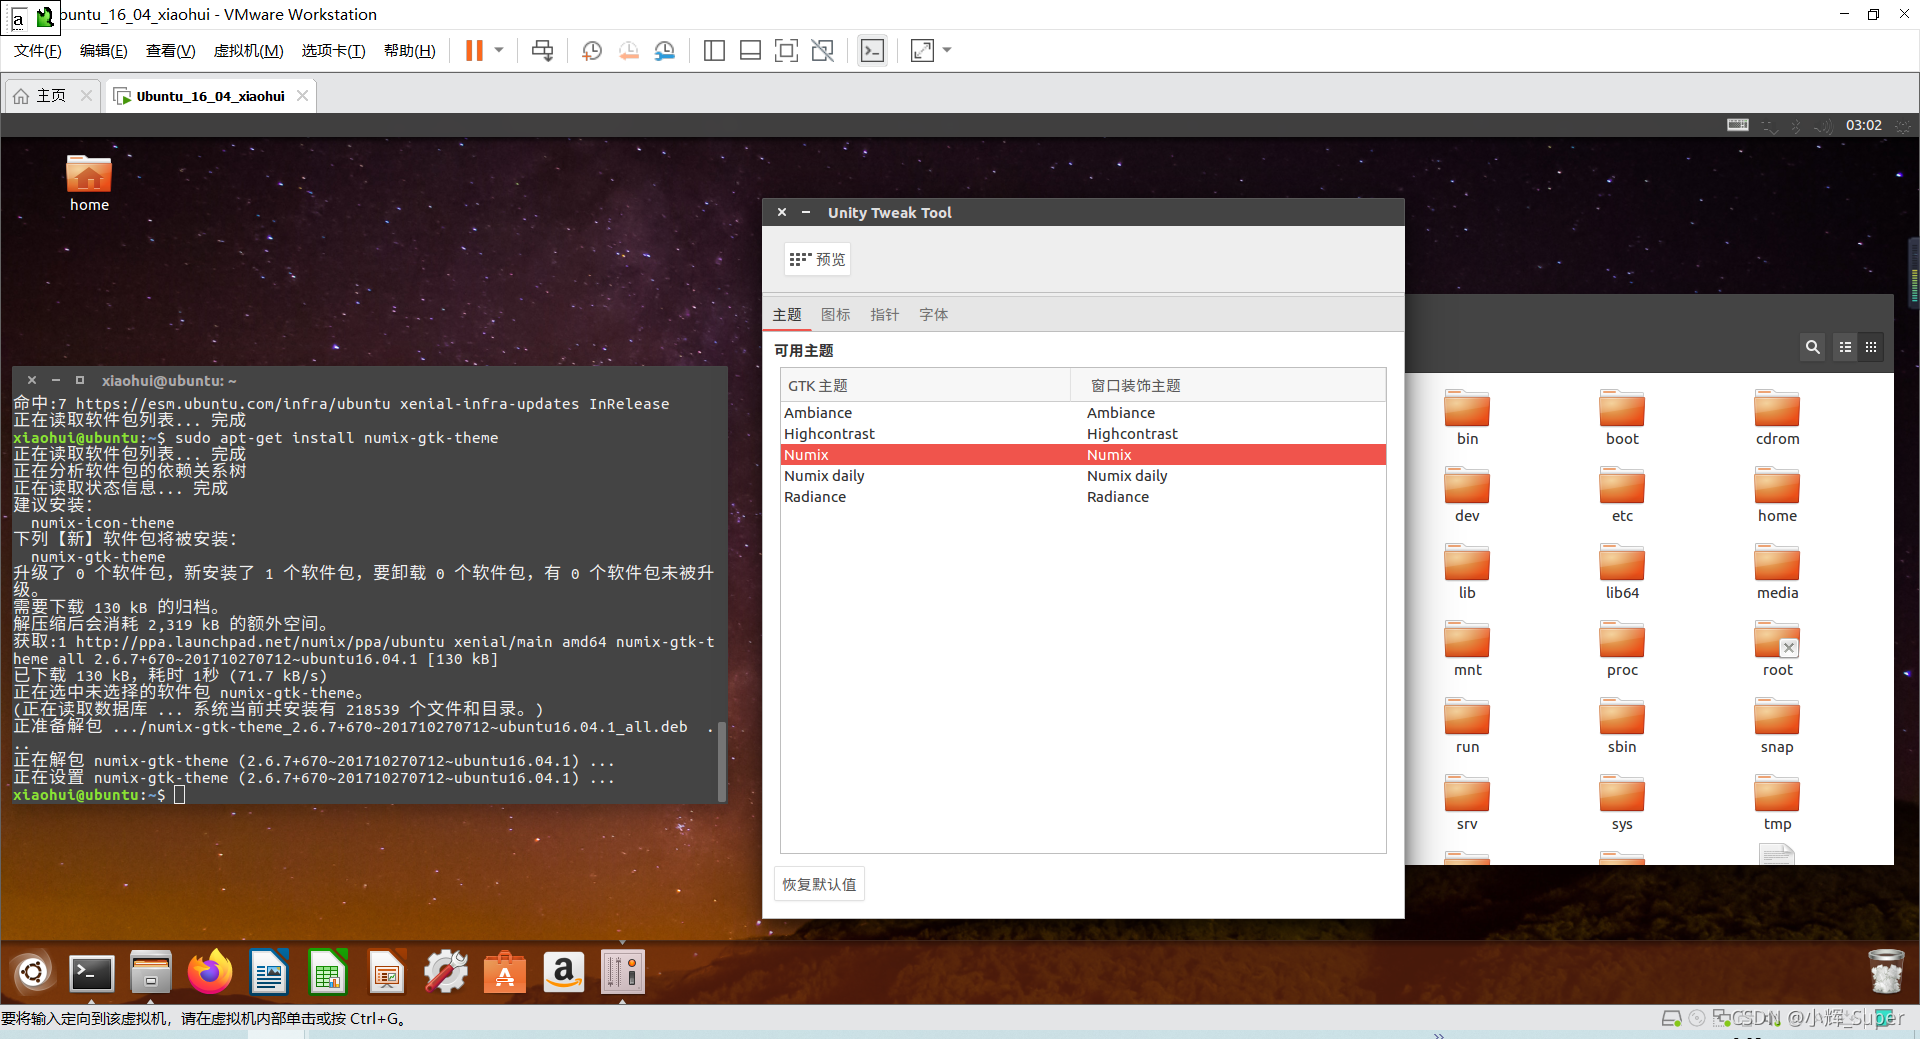This screenshot has width=1920, height=1039.
Task: Switch file manager to grid view
Action: pyautogui.click(x=1871, y=347)
